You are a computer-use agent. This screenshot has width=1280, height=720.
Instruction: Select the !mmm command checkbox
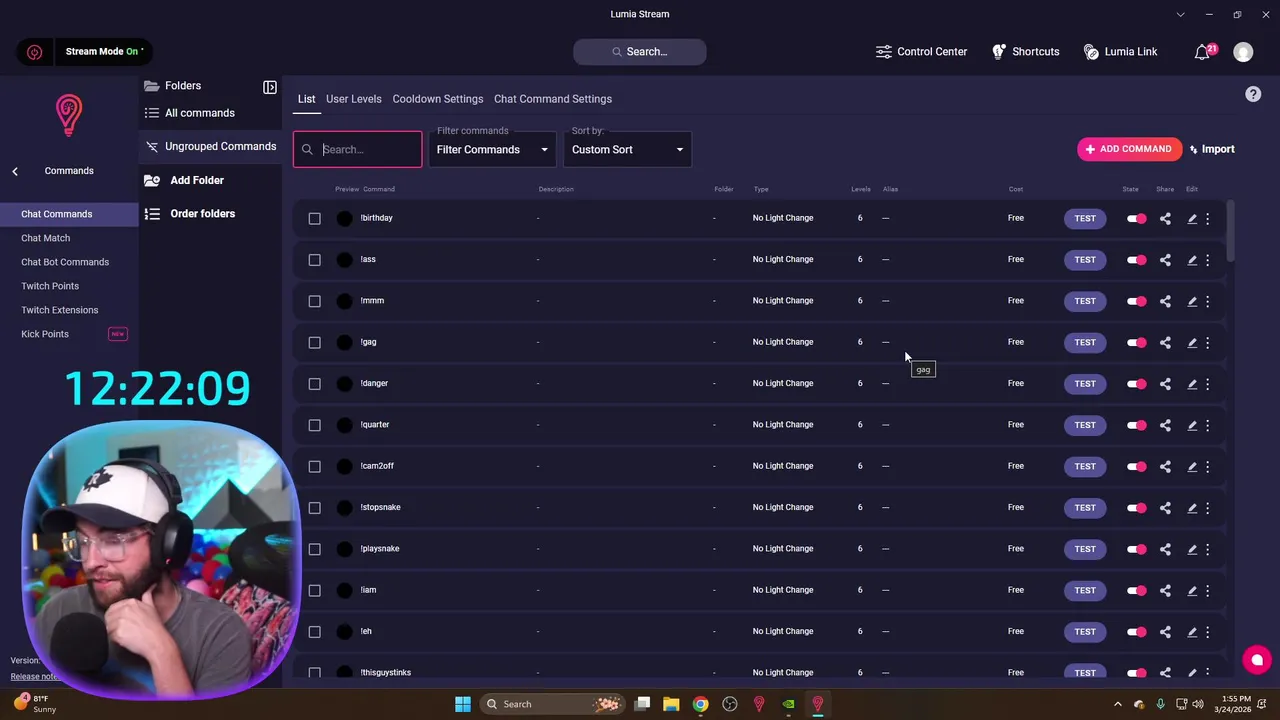(315, 301)
